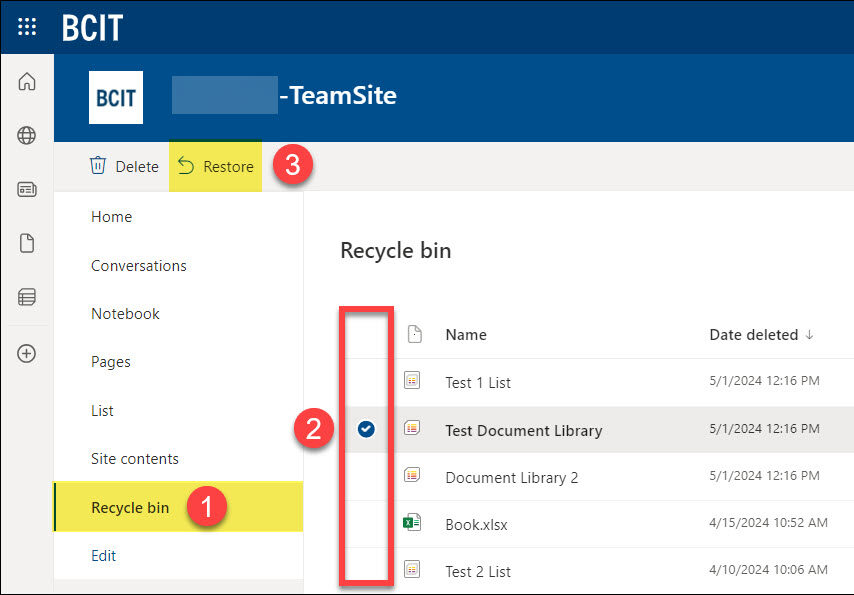
Task: Uncheck the Test Document Library selection
Action: click(x=366, y=428)
